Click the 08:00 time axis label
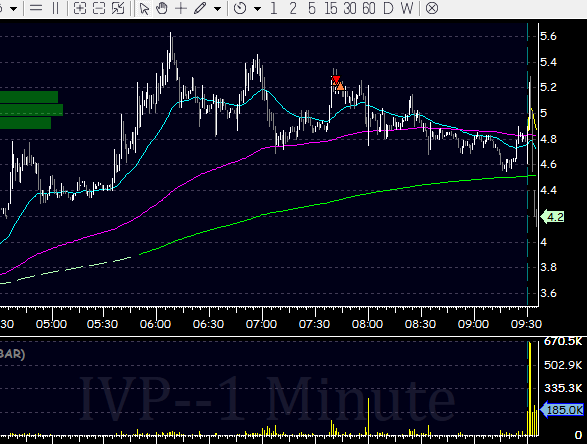Viewport: 587px width, 444px height. pyautogui.click(x=367, y=324)
